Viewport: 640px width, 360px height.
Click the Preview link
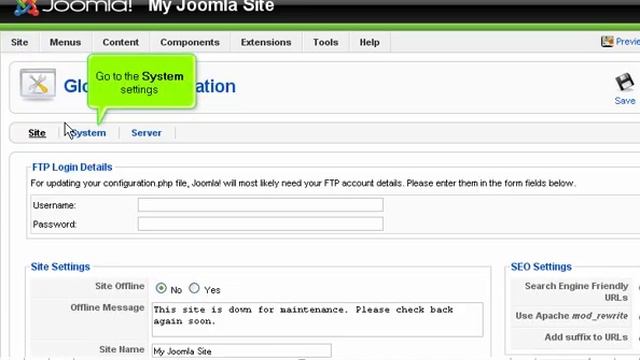click(x=628, y=41)
